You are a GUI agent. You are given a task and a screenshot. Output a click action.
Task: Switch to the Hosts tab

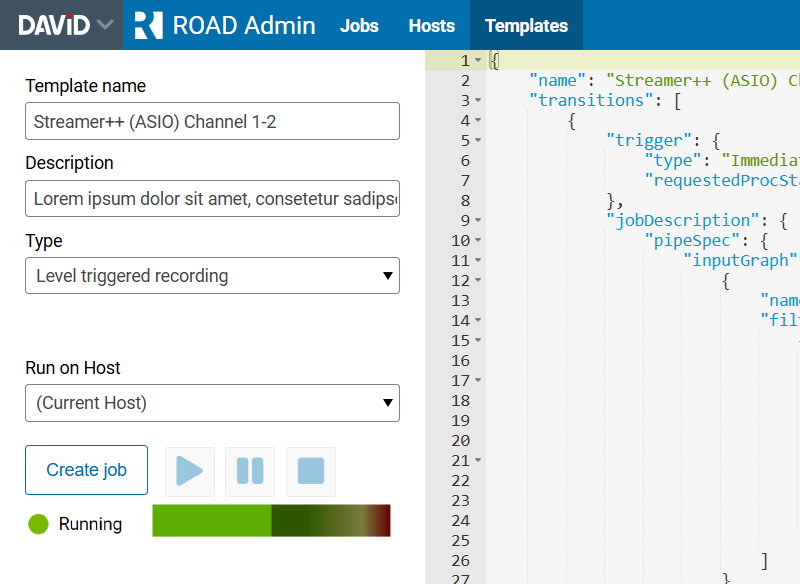point(432,26)
